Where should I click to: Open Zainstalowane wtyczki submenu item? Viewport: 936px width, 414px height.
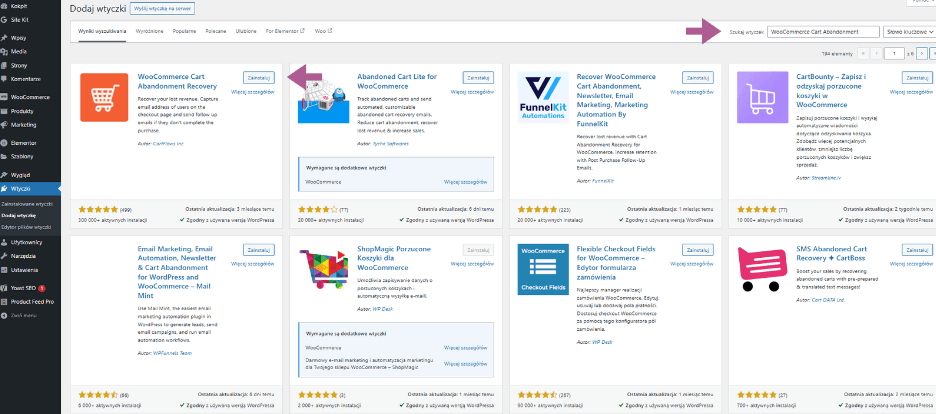pyautogui.click(x=27, y=204)
